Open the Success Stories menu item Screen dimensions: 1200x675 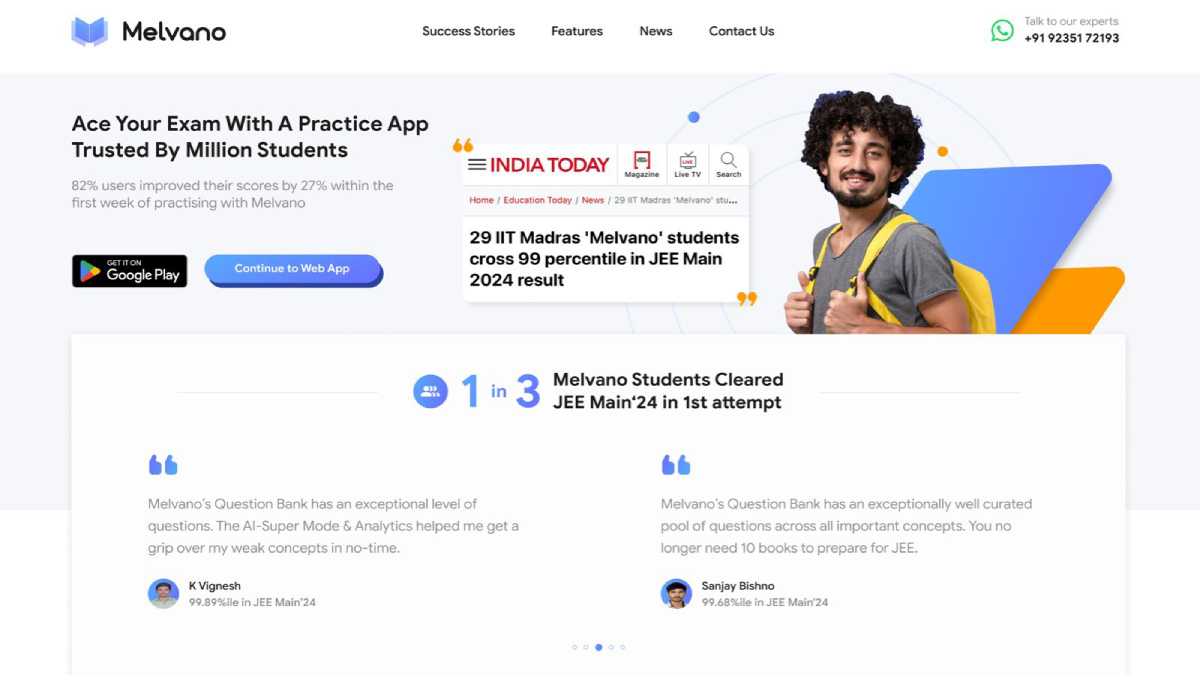[468, 31]
